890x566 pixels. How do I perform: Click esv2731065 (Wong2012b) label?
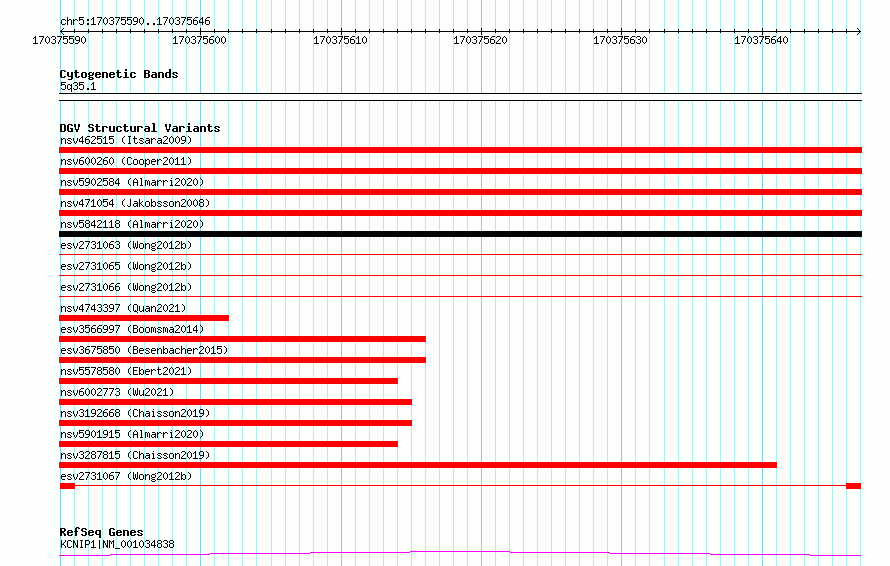point(126,266)
